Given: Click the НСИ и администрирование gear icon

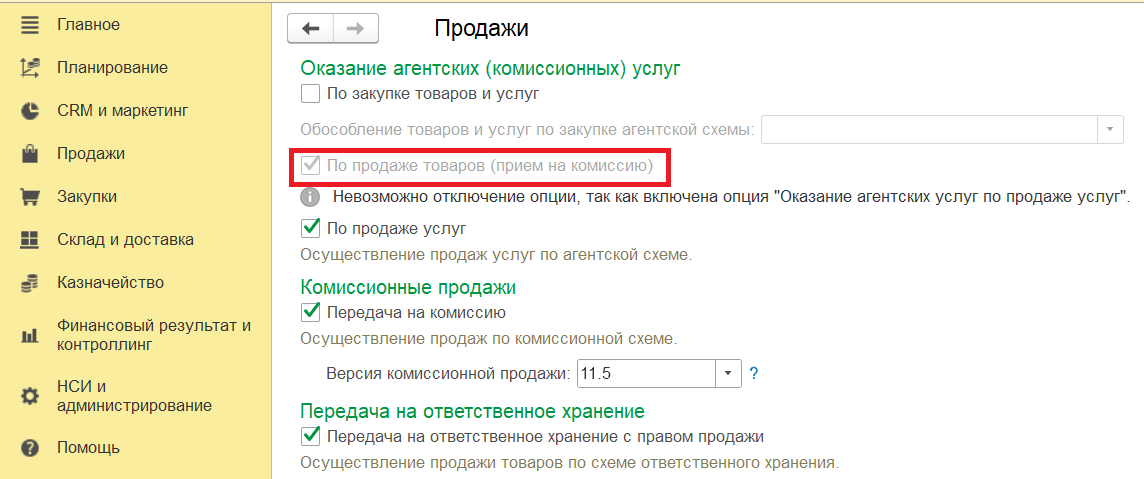Looking at the screenshot, I should tap(30, 397).
